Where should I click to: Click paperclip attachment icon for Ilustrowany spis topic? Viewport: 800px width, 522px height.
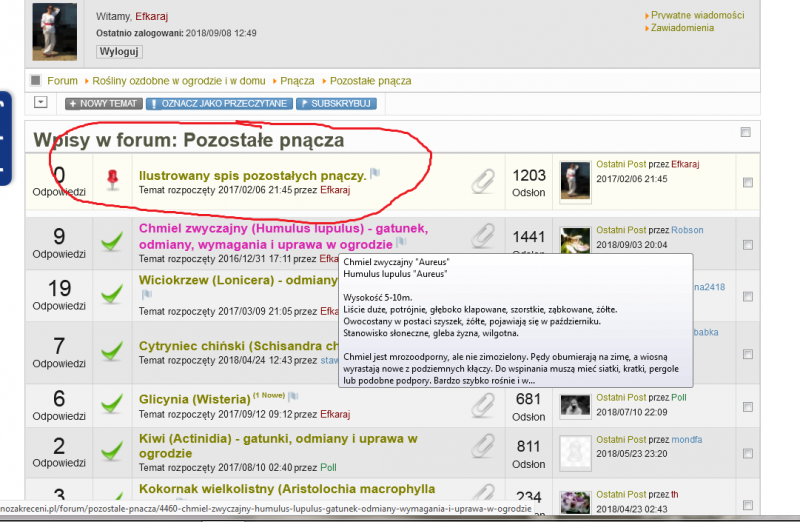coord(484,180)
